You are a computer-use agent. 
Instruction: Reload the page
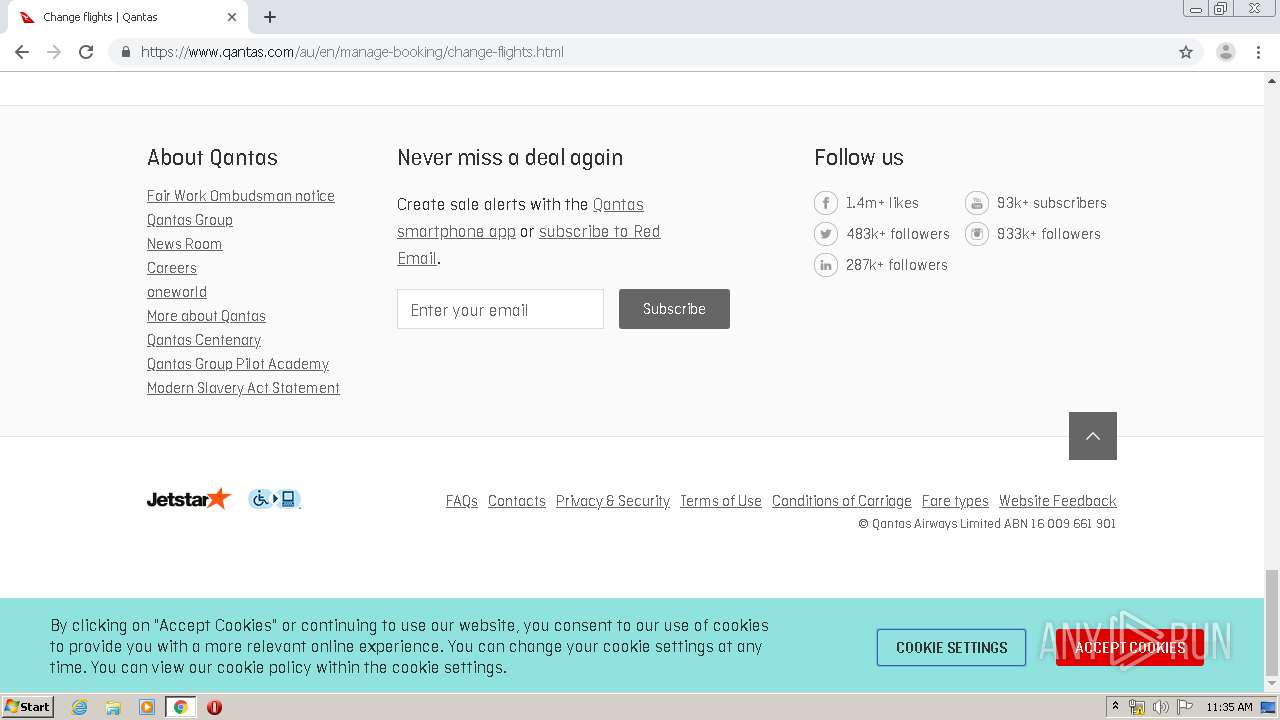click(86, 52)
